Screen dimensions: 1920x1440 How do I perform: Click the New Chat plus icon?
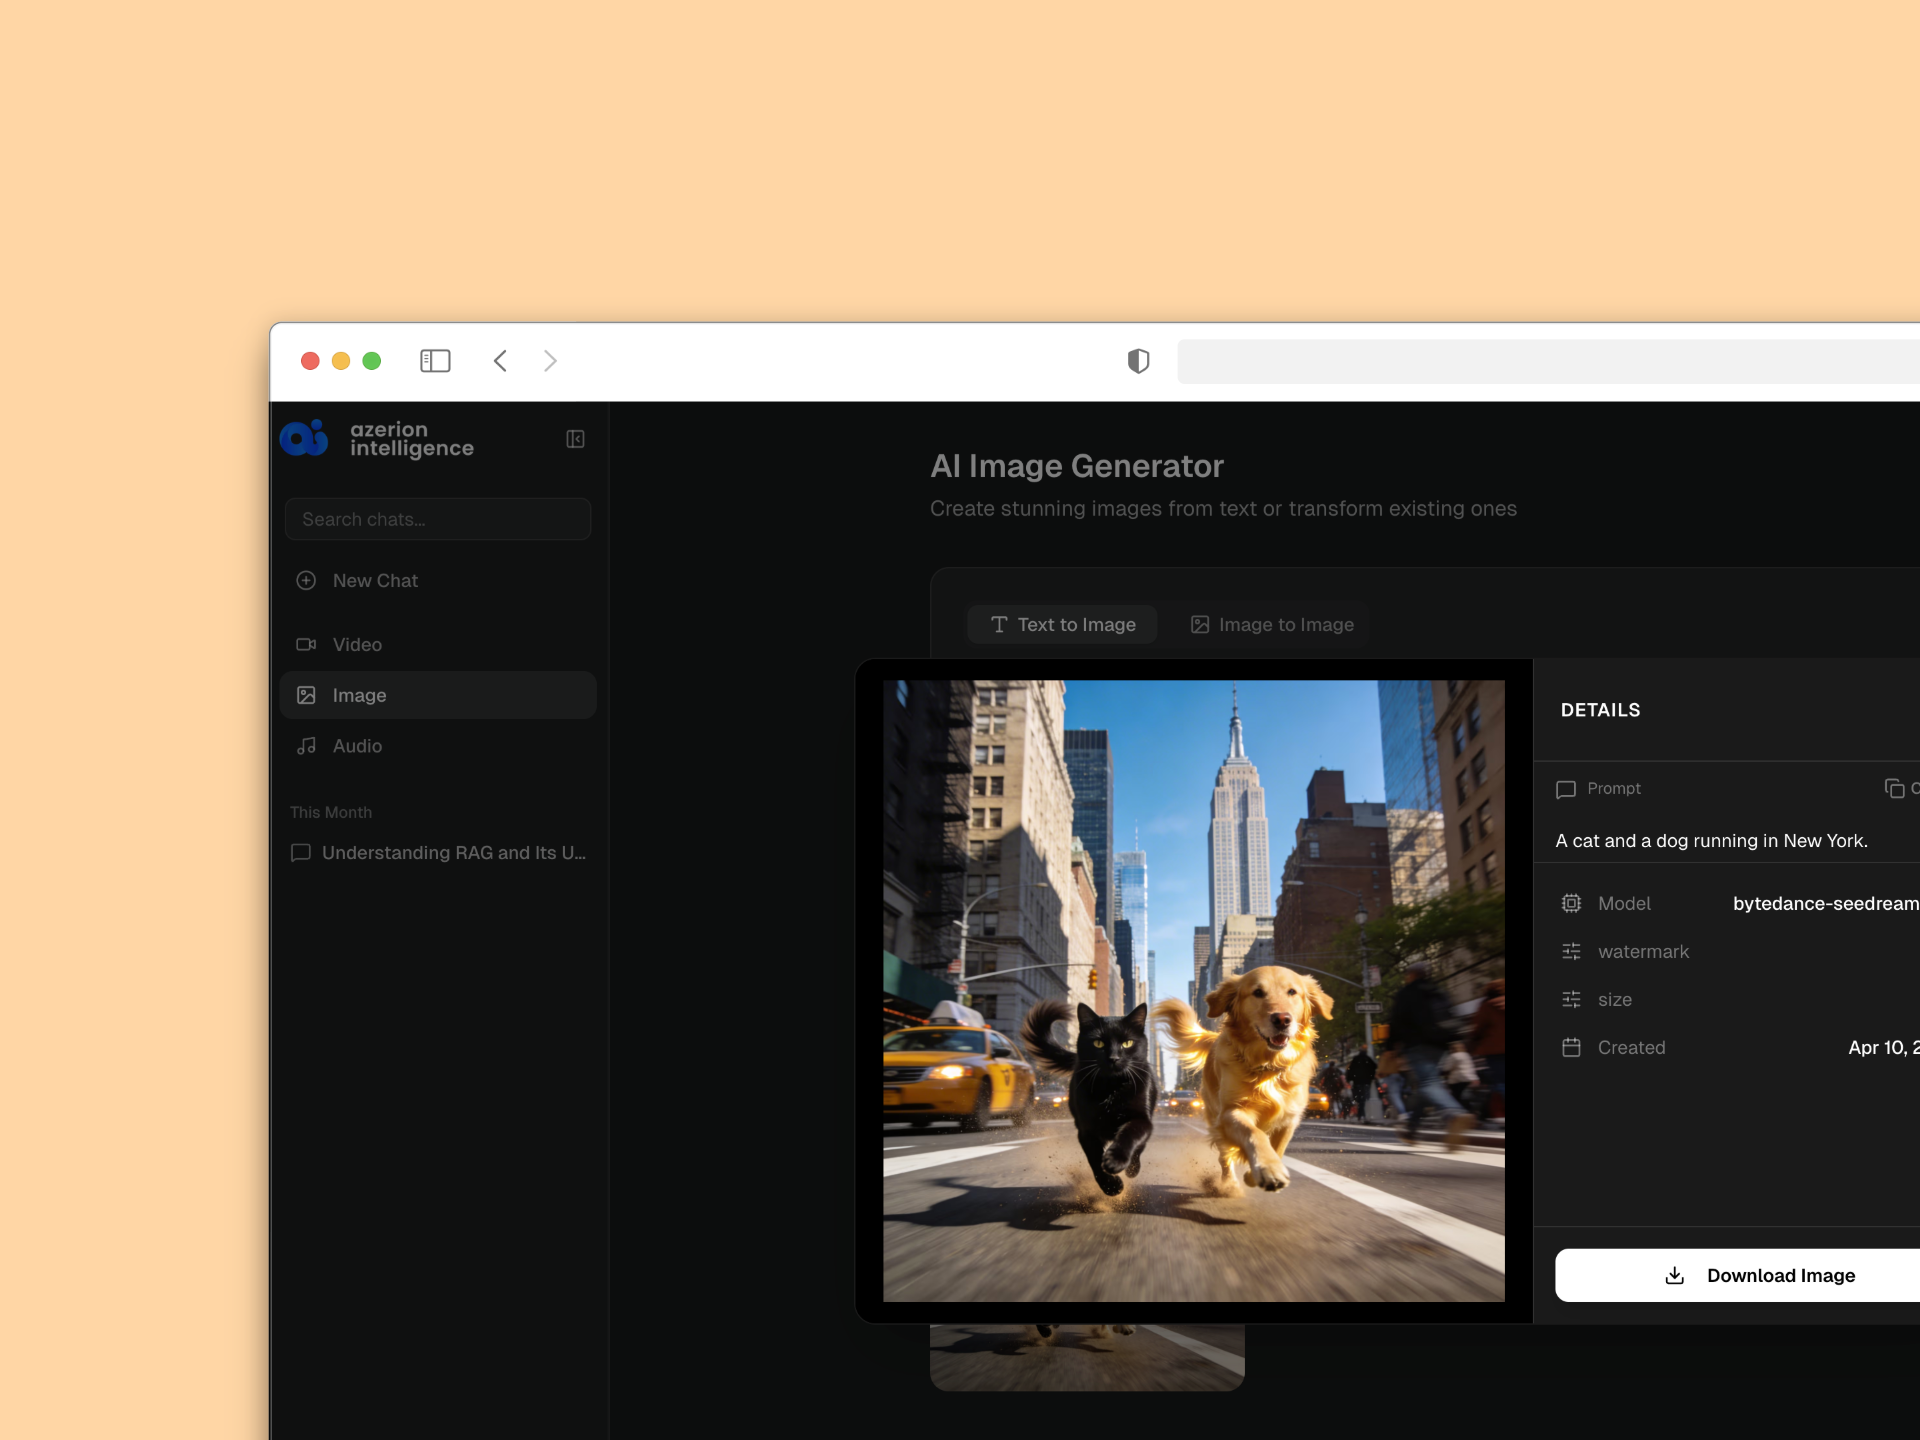coord(306,581)
